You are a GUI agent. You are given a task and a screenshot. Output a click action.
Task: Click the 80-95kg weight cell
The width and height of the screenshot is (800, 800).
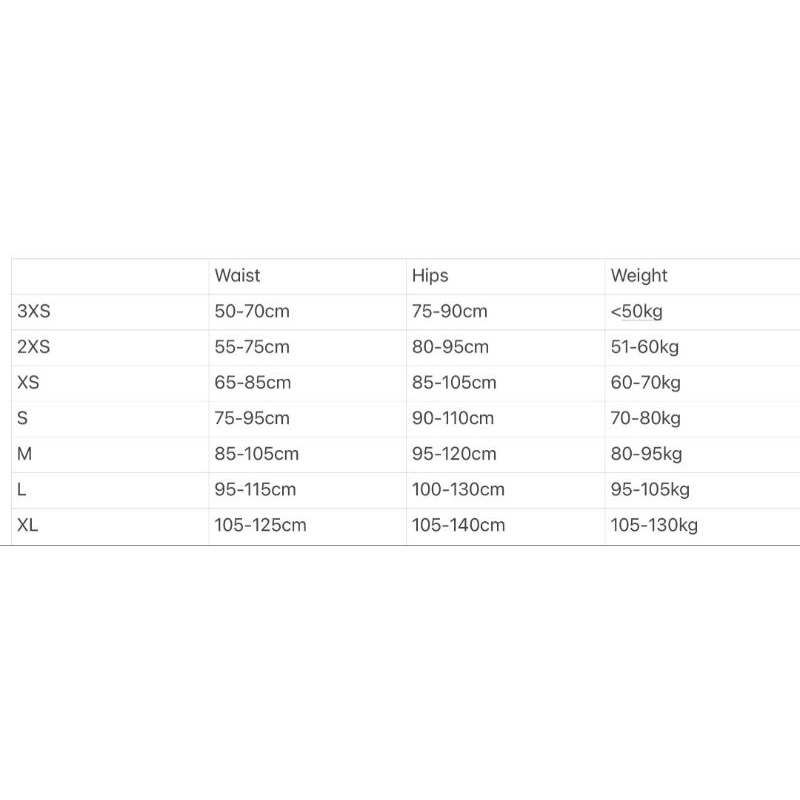(646, 454)
